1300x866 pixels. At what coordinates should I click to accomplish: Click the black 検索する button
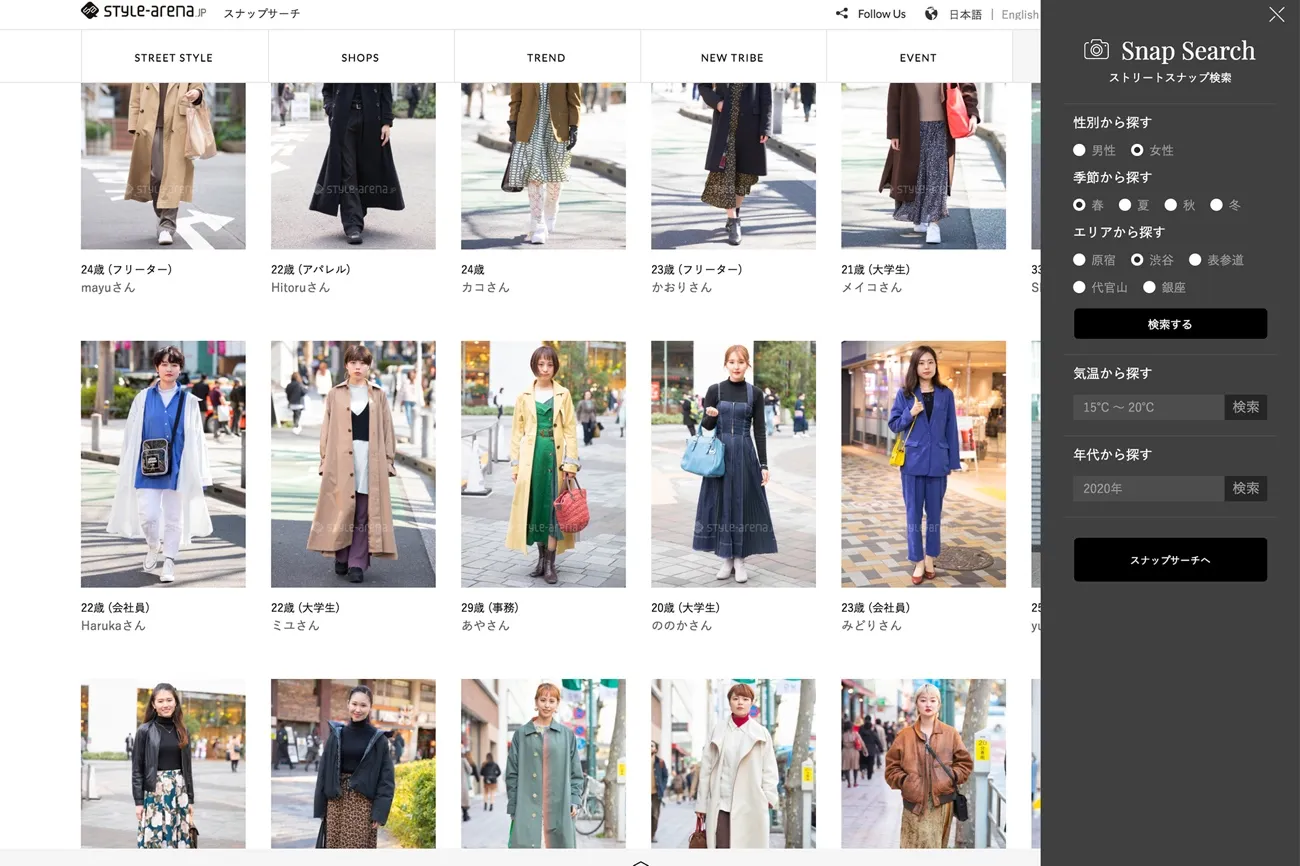tap(1170, 324)
